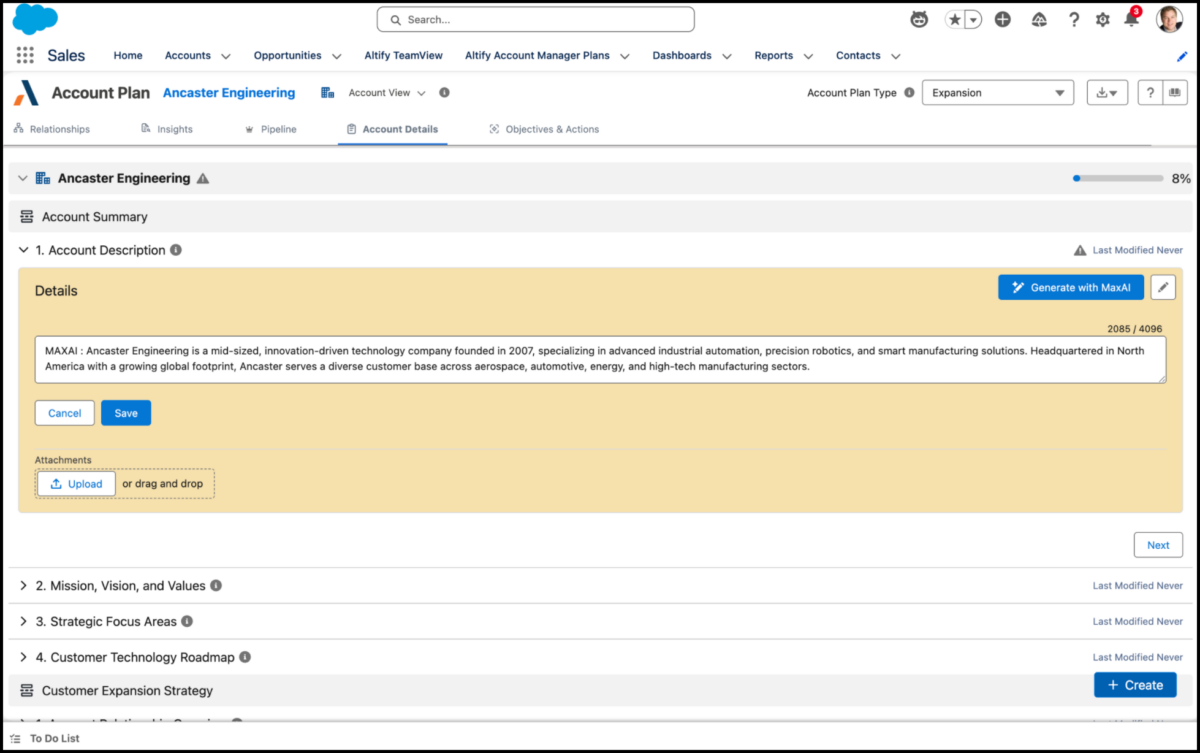
Task: Click the Favorites star icon
Action: [955, 20]
